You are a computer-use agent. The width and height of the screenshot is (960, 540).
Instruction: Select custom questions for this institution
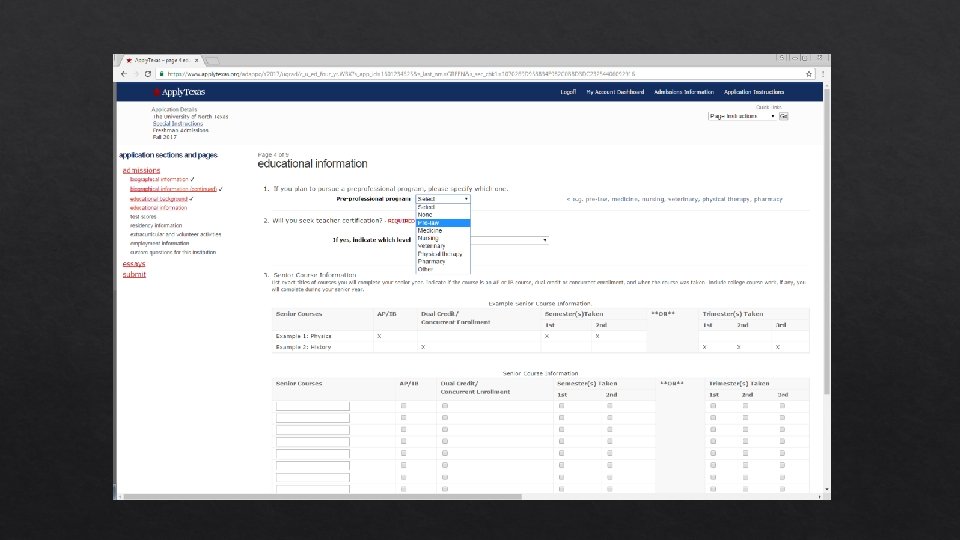173,252
